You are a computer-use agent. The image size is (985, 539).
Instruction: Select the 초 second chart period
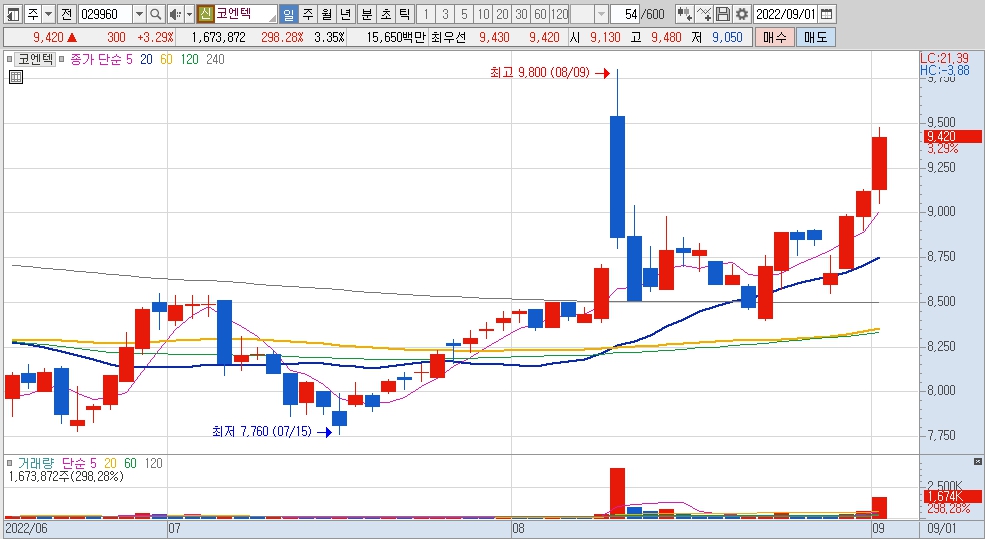click(x=386, y=14)
